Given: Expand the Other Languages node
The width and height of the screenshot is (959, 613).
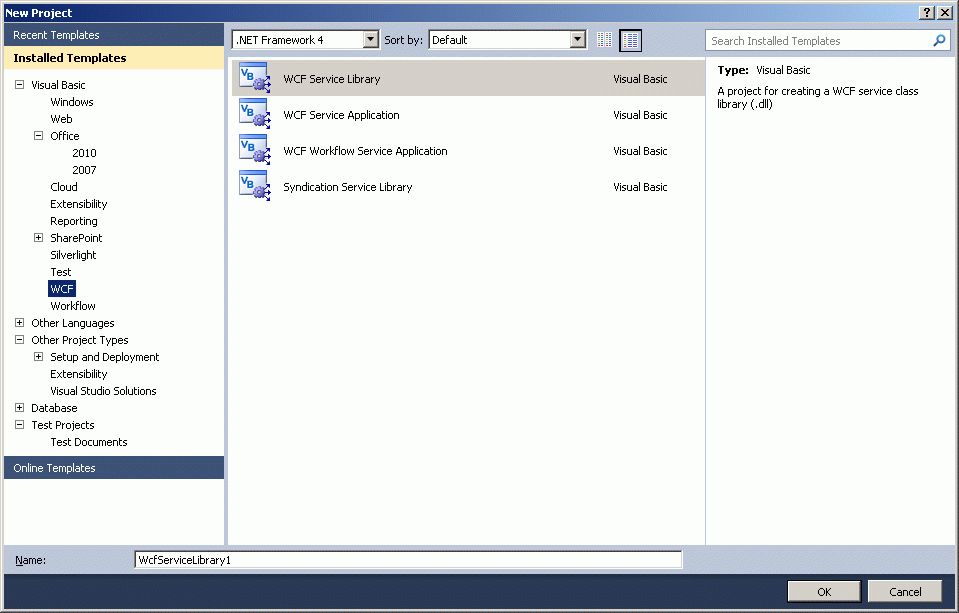Looking at the screenshot, I should click(x=20, y=322).
